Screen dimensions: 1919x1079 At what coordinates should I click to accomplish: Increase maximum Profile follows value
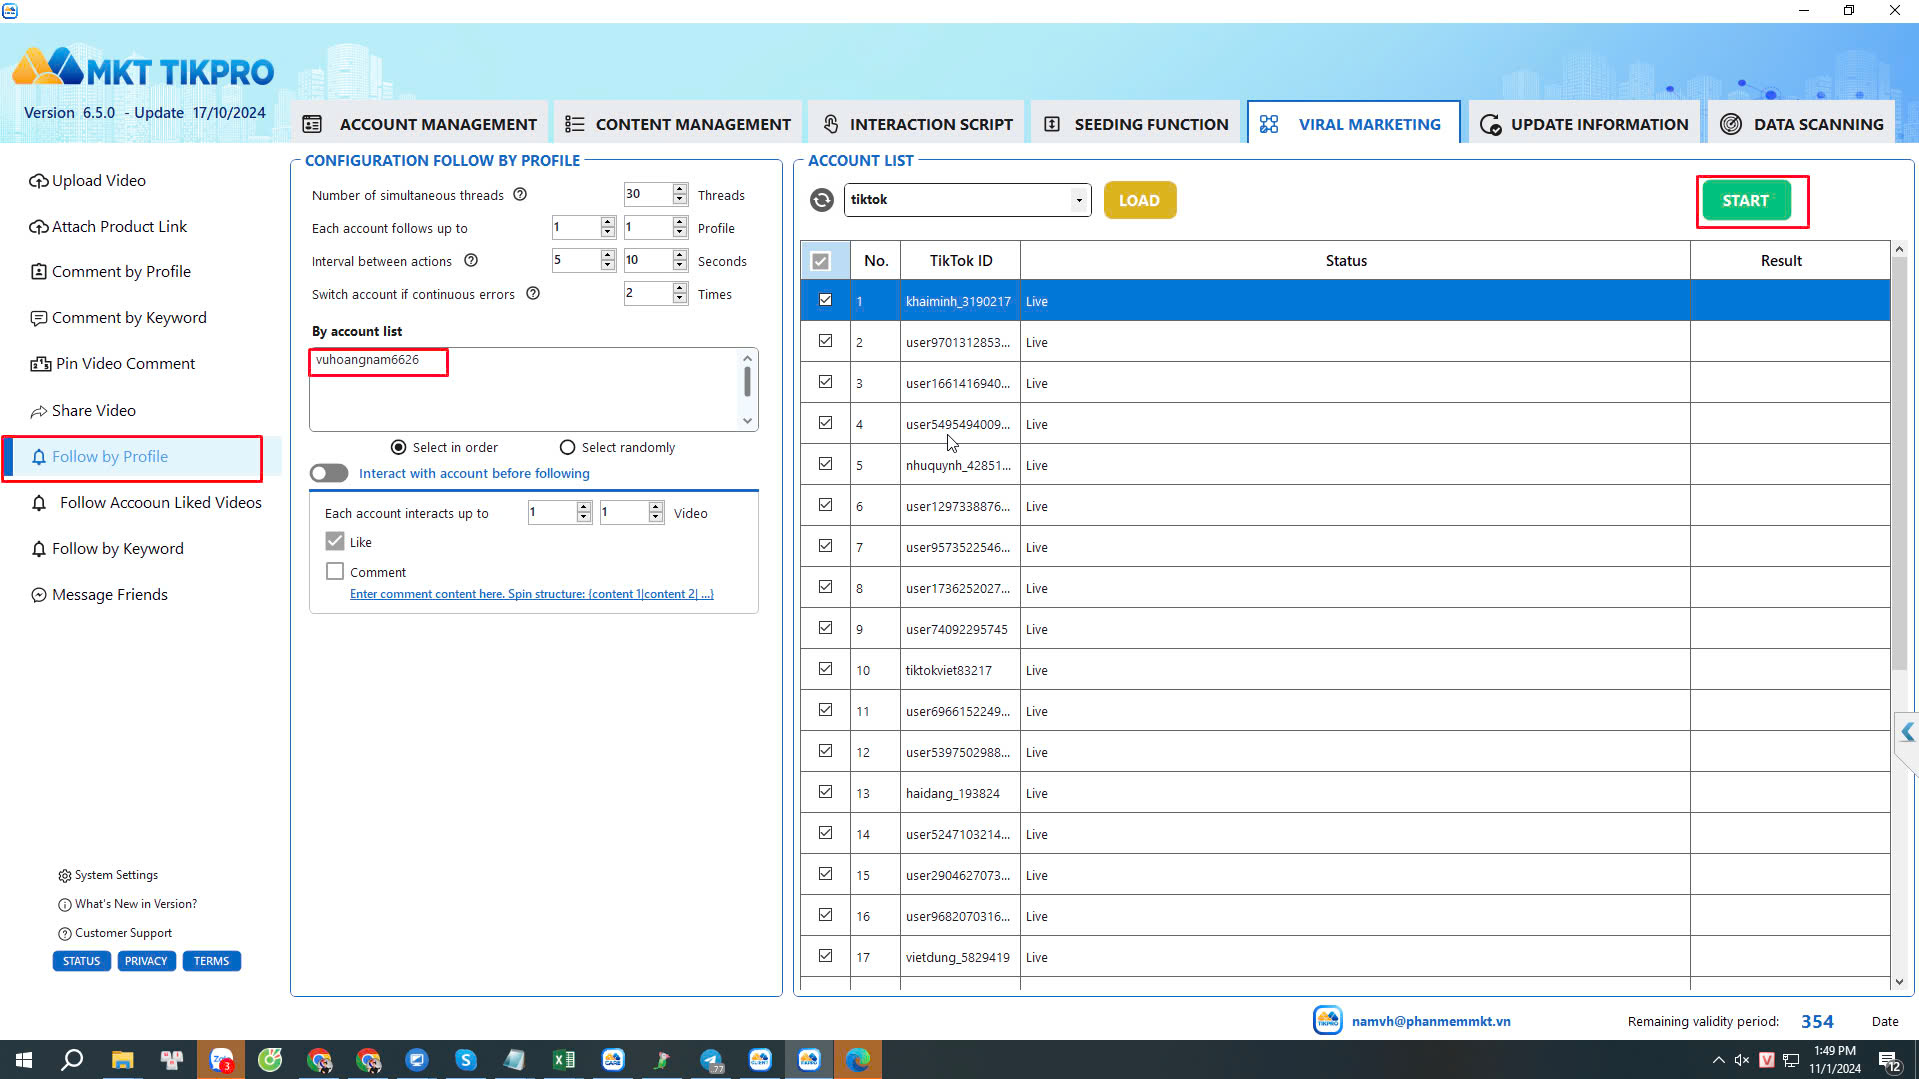(x=680, y=222)
